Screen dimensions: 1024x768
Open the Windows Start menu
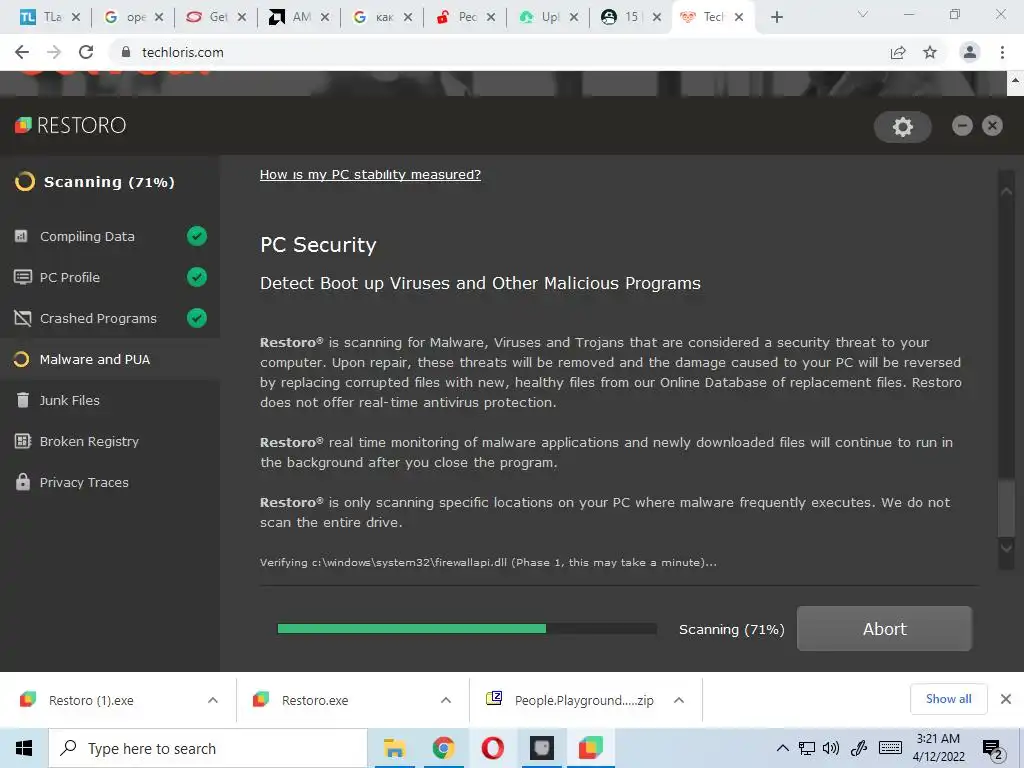(x=24, y=748)
